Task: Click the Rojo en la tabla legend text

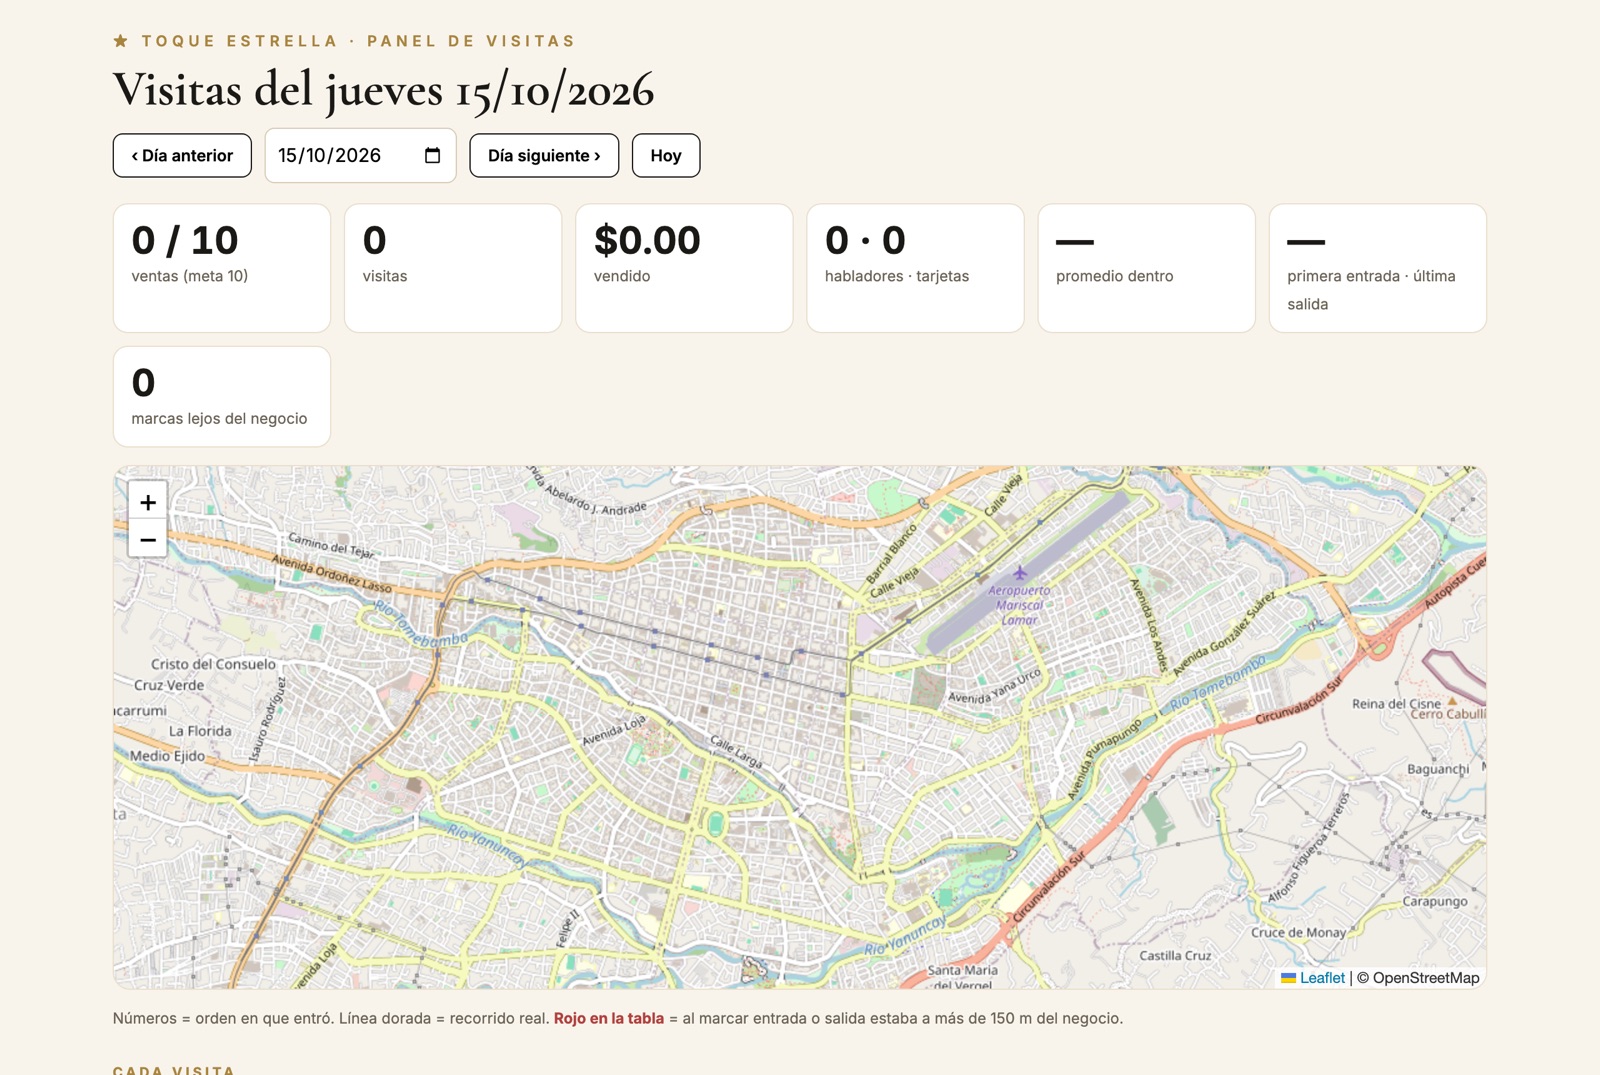Action: (x=609, y=1018)
